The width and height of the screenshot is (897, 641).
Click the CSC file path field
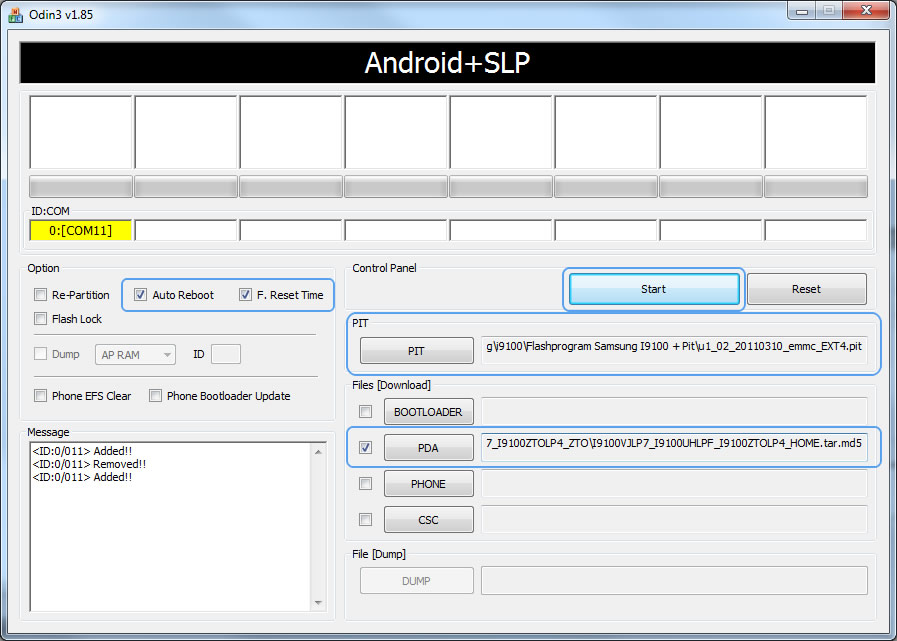click(674, 520)
